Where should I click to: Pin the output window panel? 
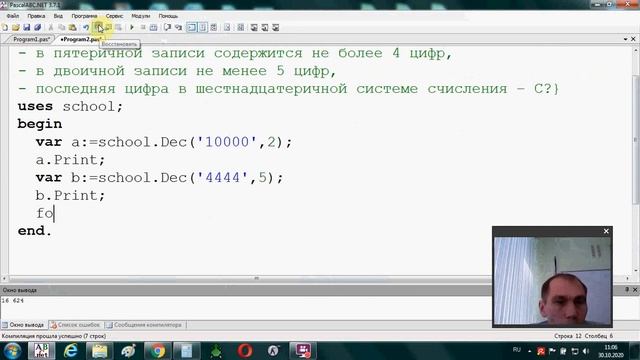[x=627, y=289]
